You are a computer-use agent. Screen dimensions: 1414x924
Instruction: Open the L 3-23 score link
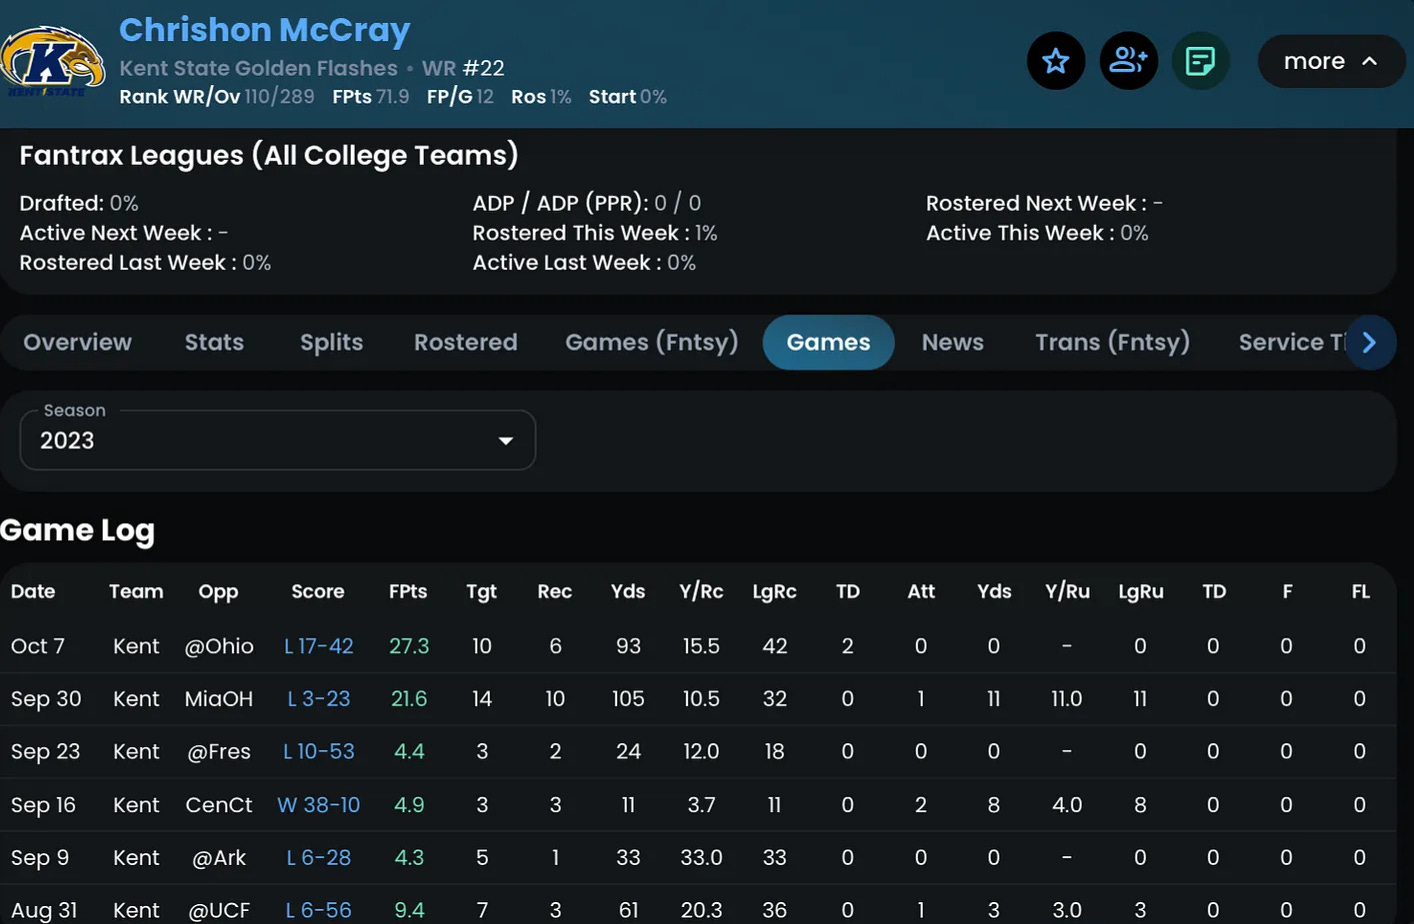[319, 699]
